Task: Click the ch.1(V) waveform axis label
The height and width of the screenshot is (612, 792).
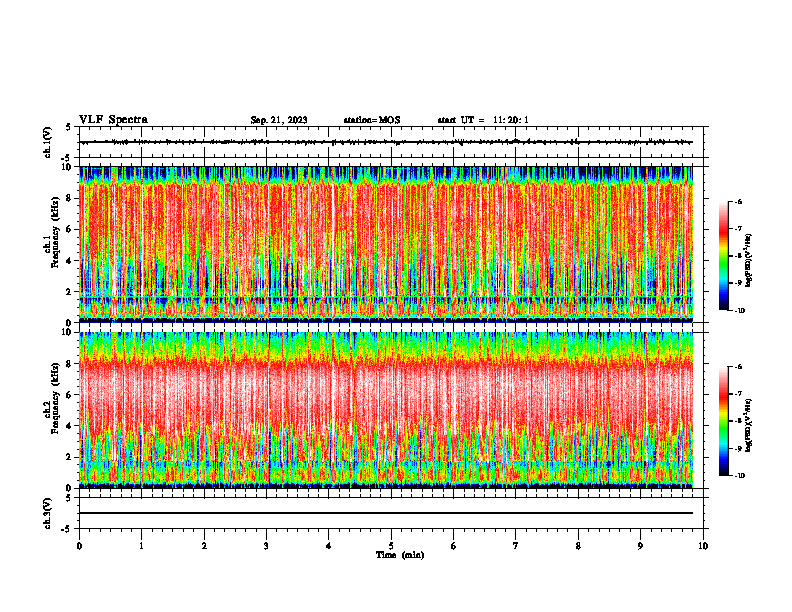Action: pyautogui.click(x=47, y=142)
